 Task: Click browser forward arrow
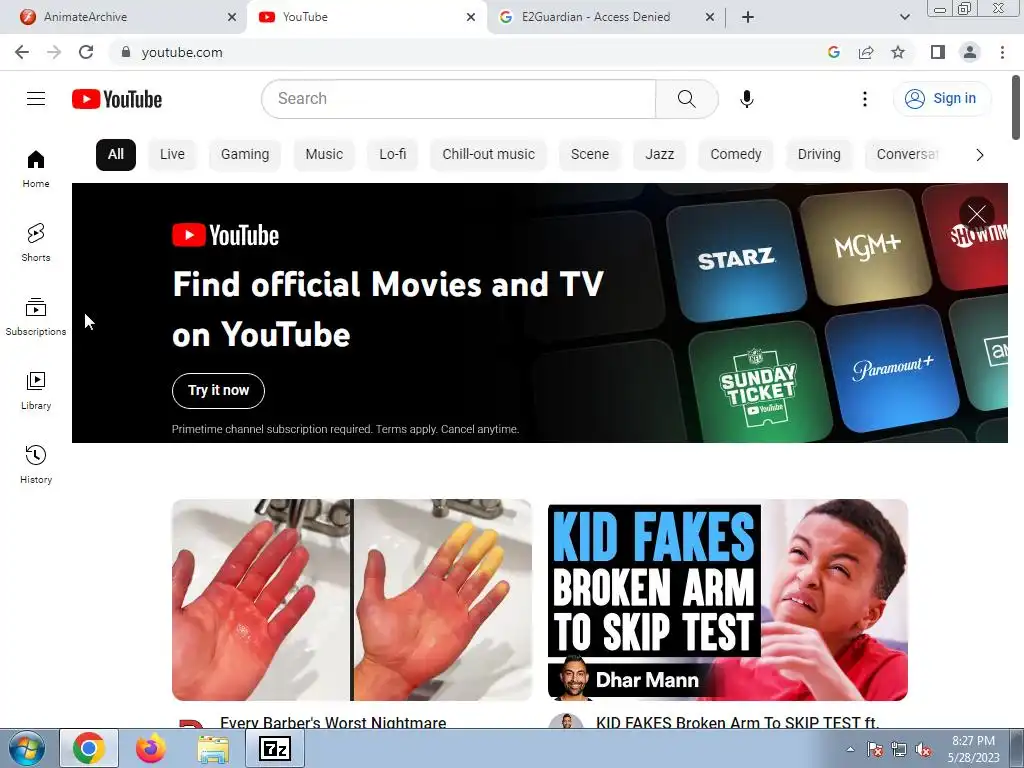[54, 52]
